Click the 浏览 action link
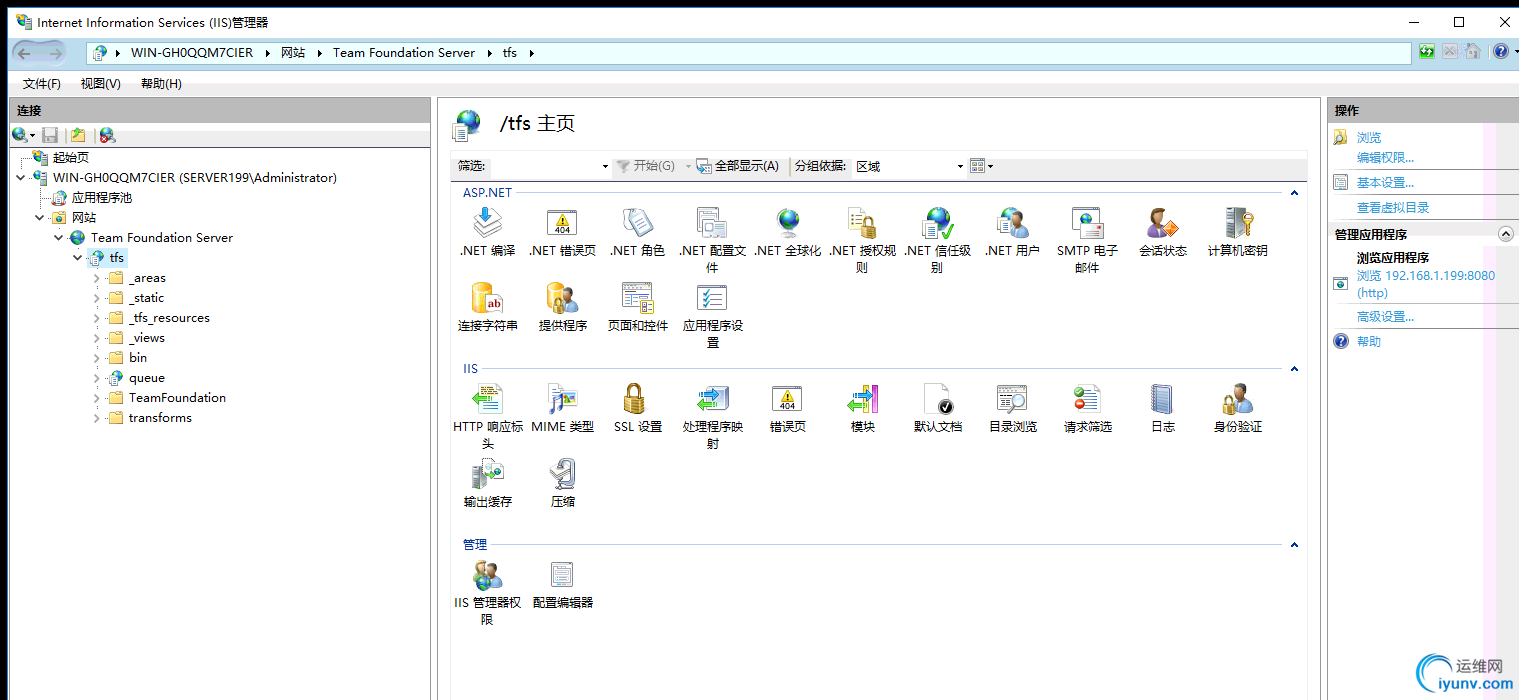Screen dimensions: 1519x700 pyautogui.click(x=1369, y=138)
